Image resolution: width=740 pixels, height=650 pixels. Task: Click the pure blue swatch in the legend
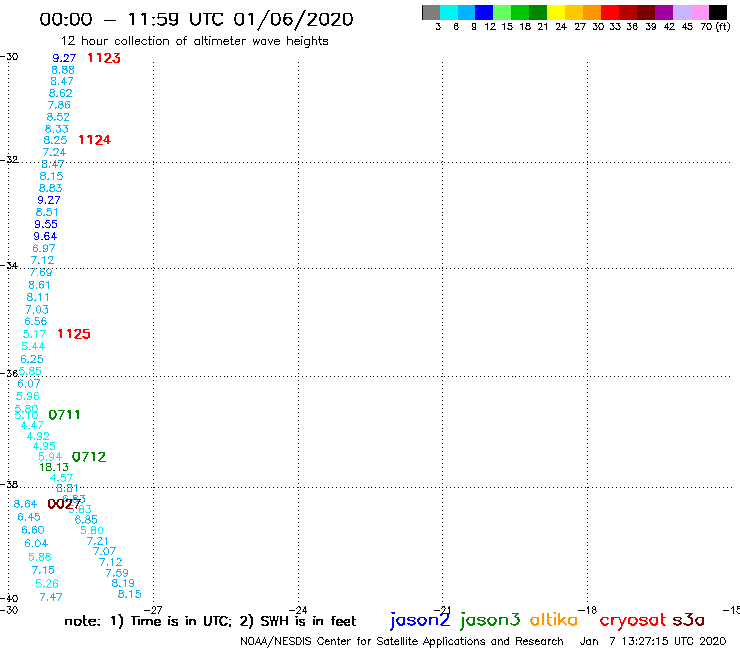(x=484, y=12)
